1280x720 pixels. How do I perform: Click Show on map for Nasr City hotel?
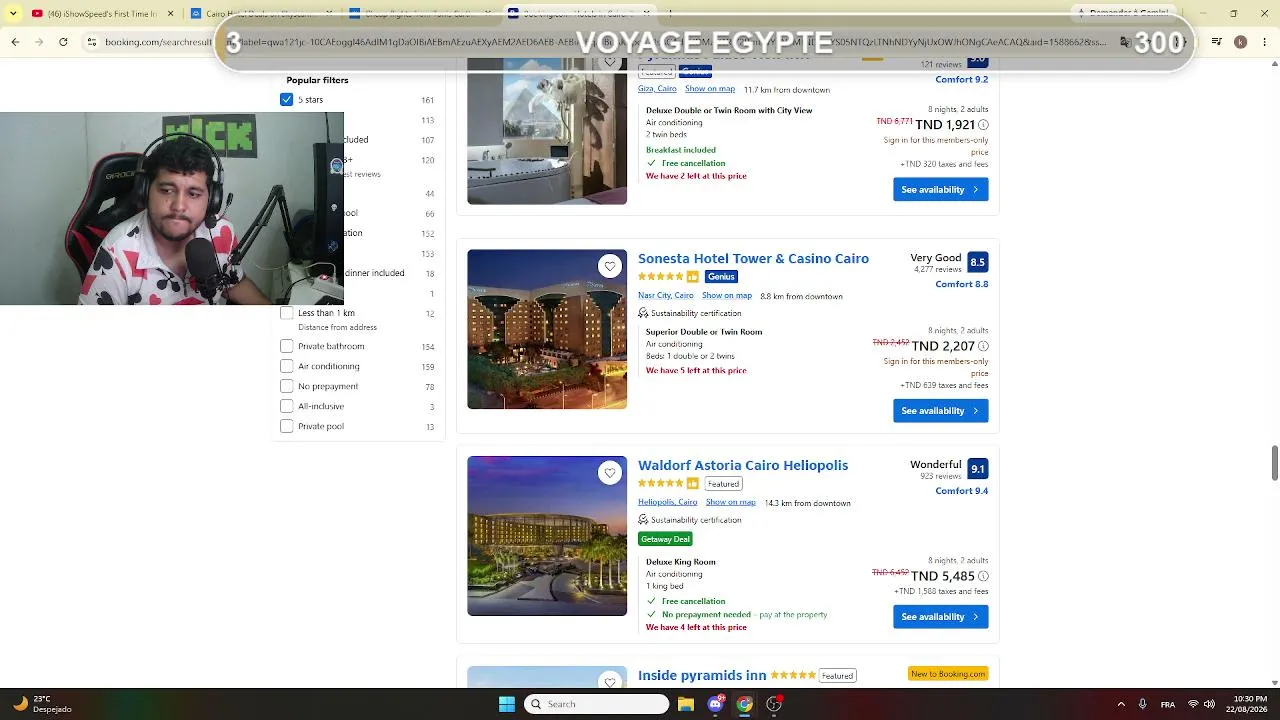tap(727, 296)
